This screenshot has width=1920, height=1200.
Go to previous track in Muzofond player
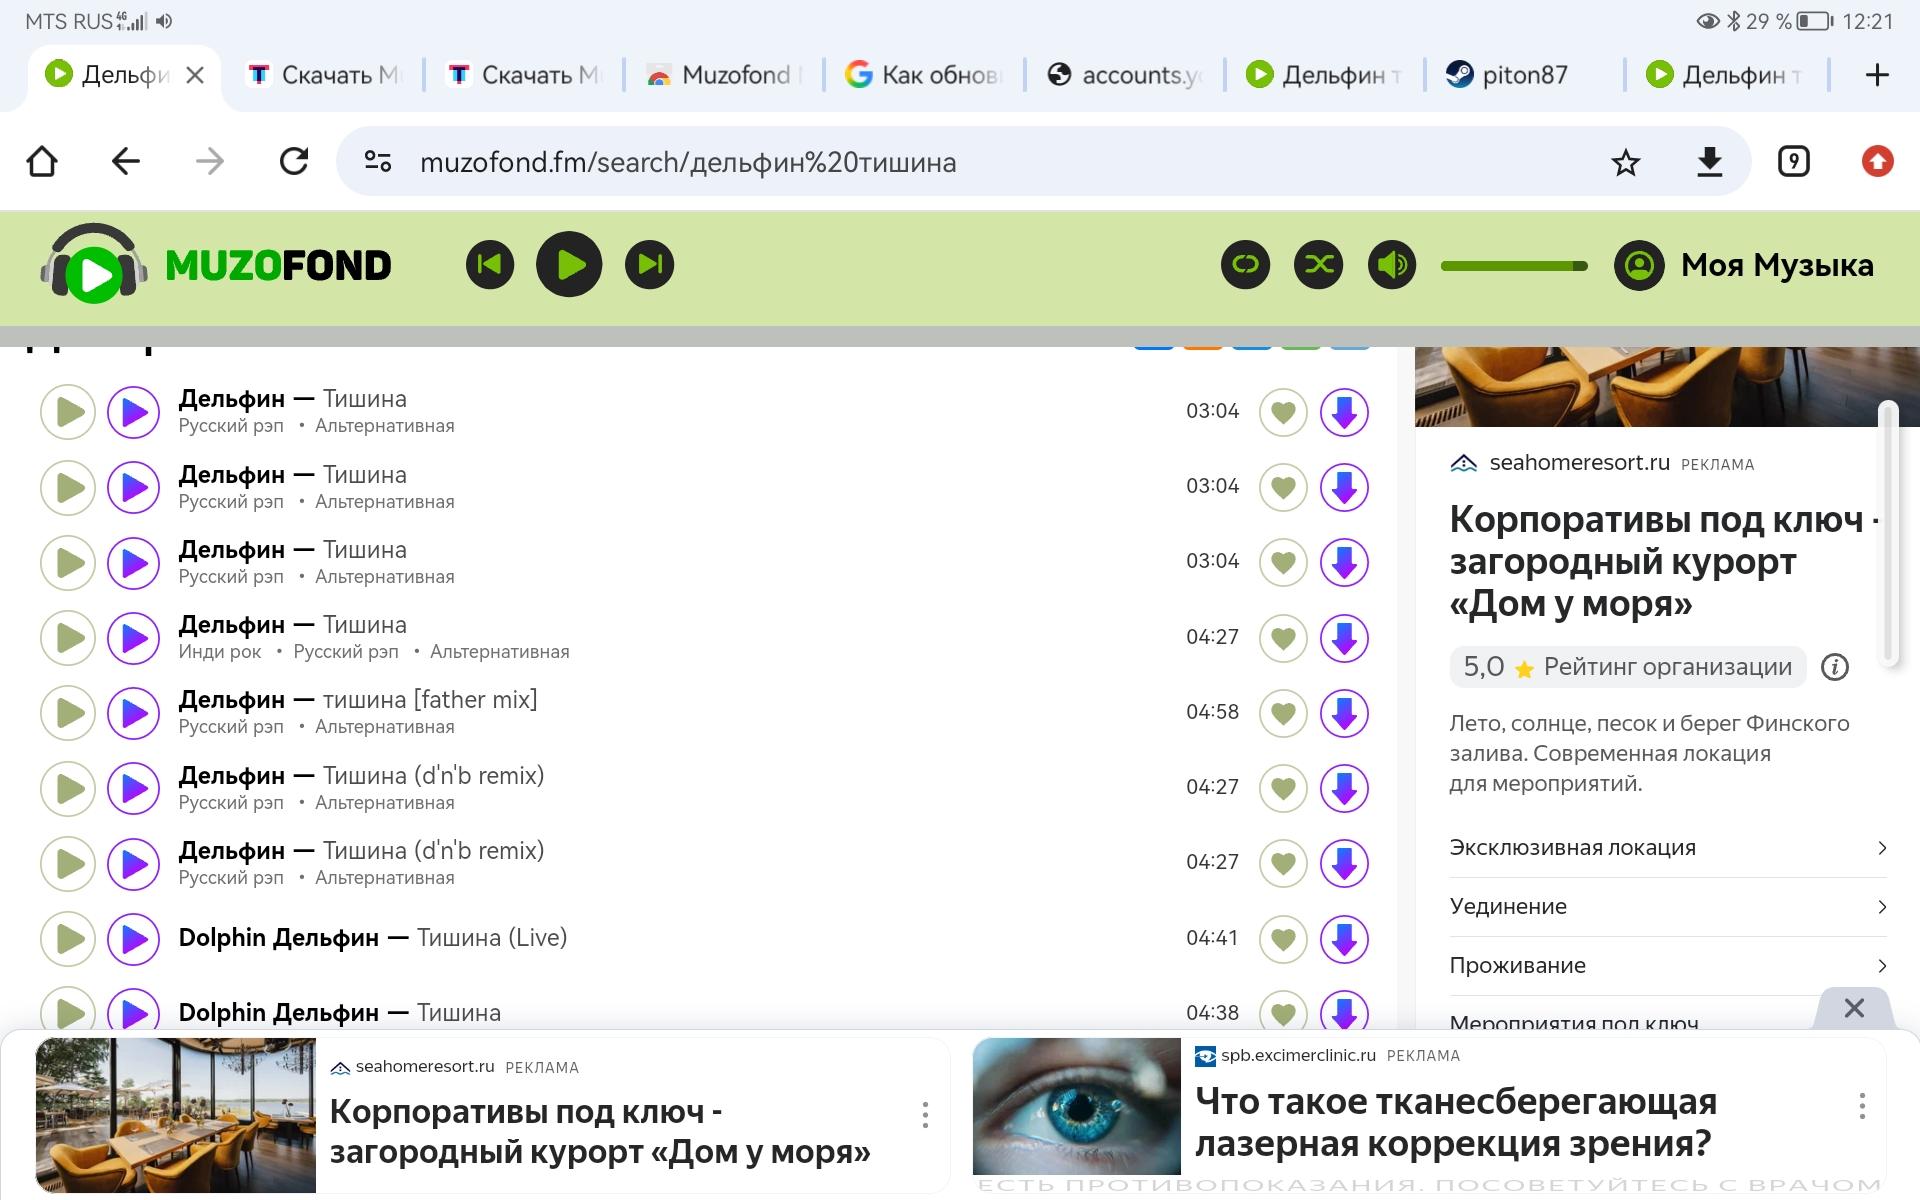pyautogui.click(x=490, y=265)
